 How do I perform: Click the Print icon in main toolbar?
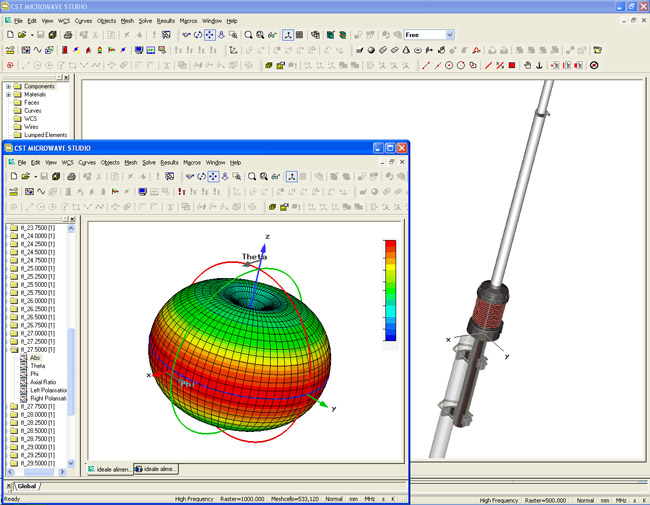tap(66, 34)
